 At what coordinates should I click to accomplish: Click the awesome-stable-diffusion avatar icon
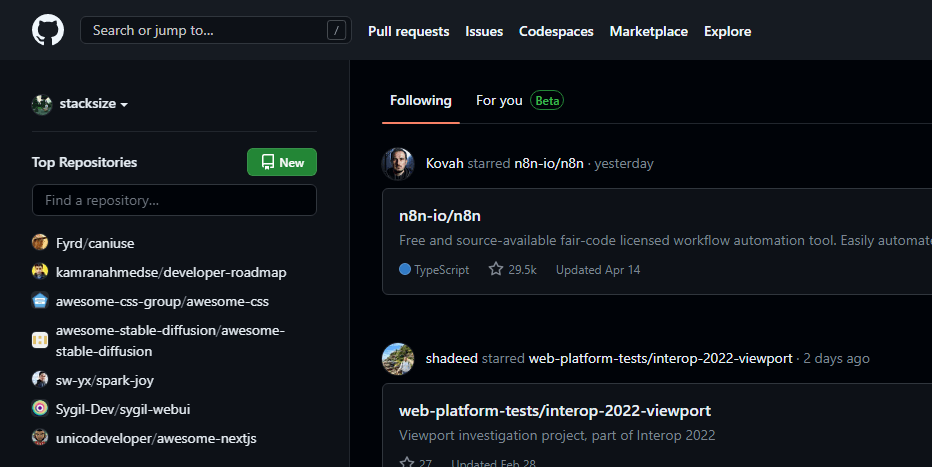tap(40, 340)
